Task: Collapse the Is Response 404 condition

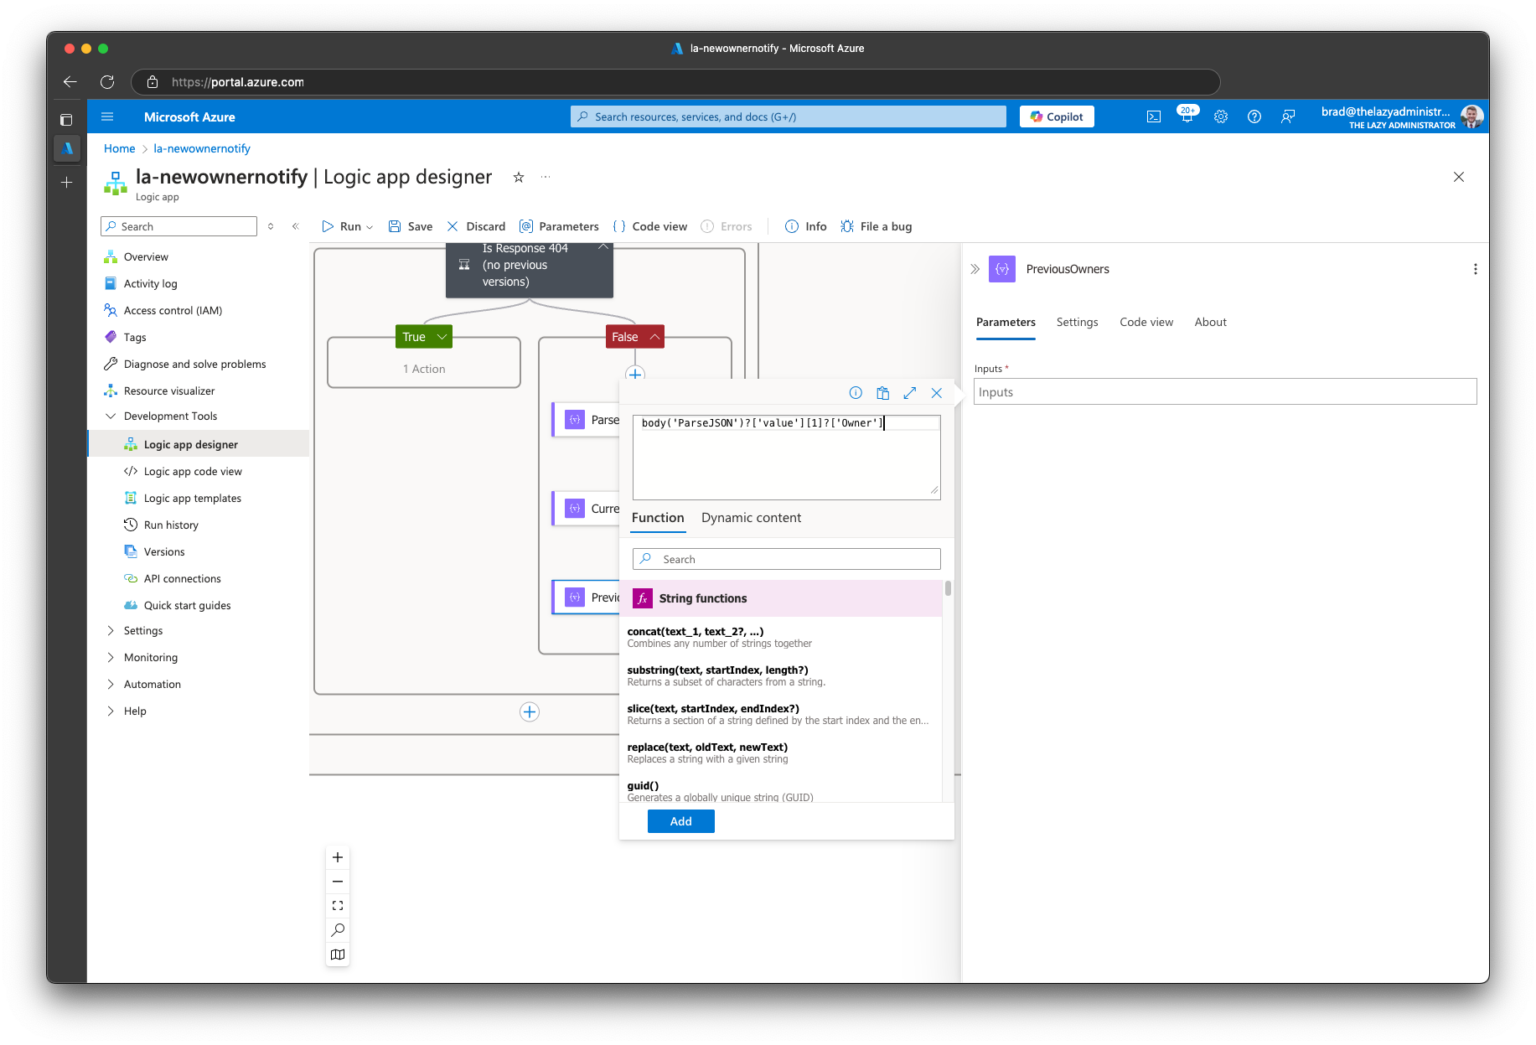Action: coord(603,246)
